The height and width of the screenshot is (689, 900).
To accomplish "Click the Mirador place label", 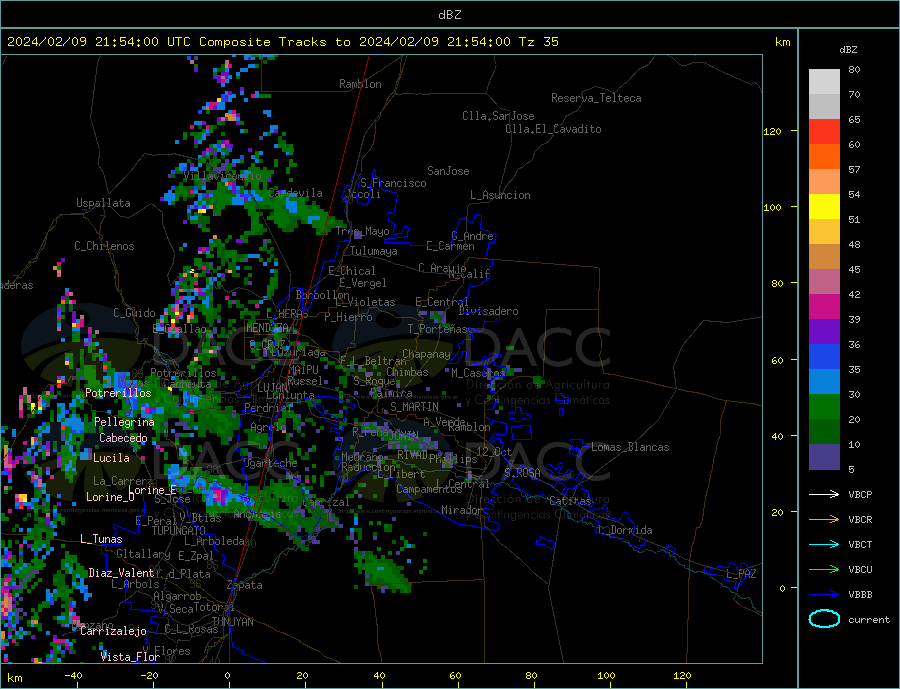I will click(x=463, y=510).
